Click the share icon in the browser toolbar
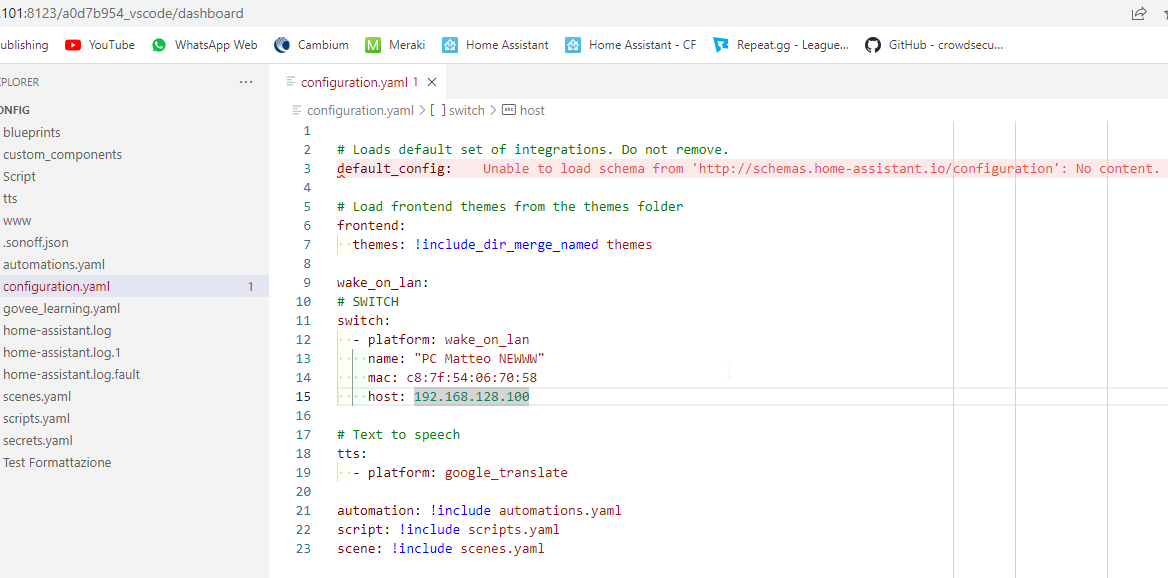 click(1138, 14)
